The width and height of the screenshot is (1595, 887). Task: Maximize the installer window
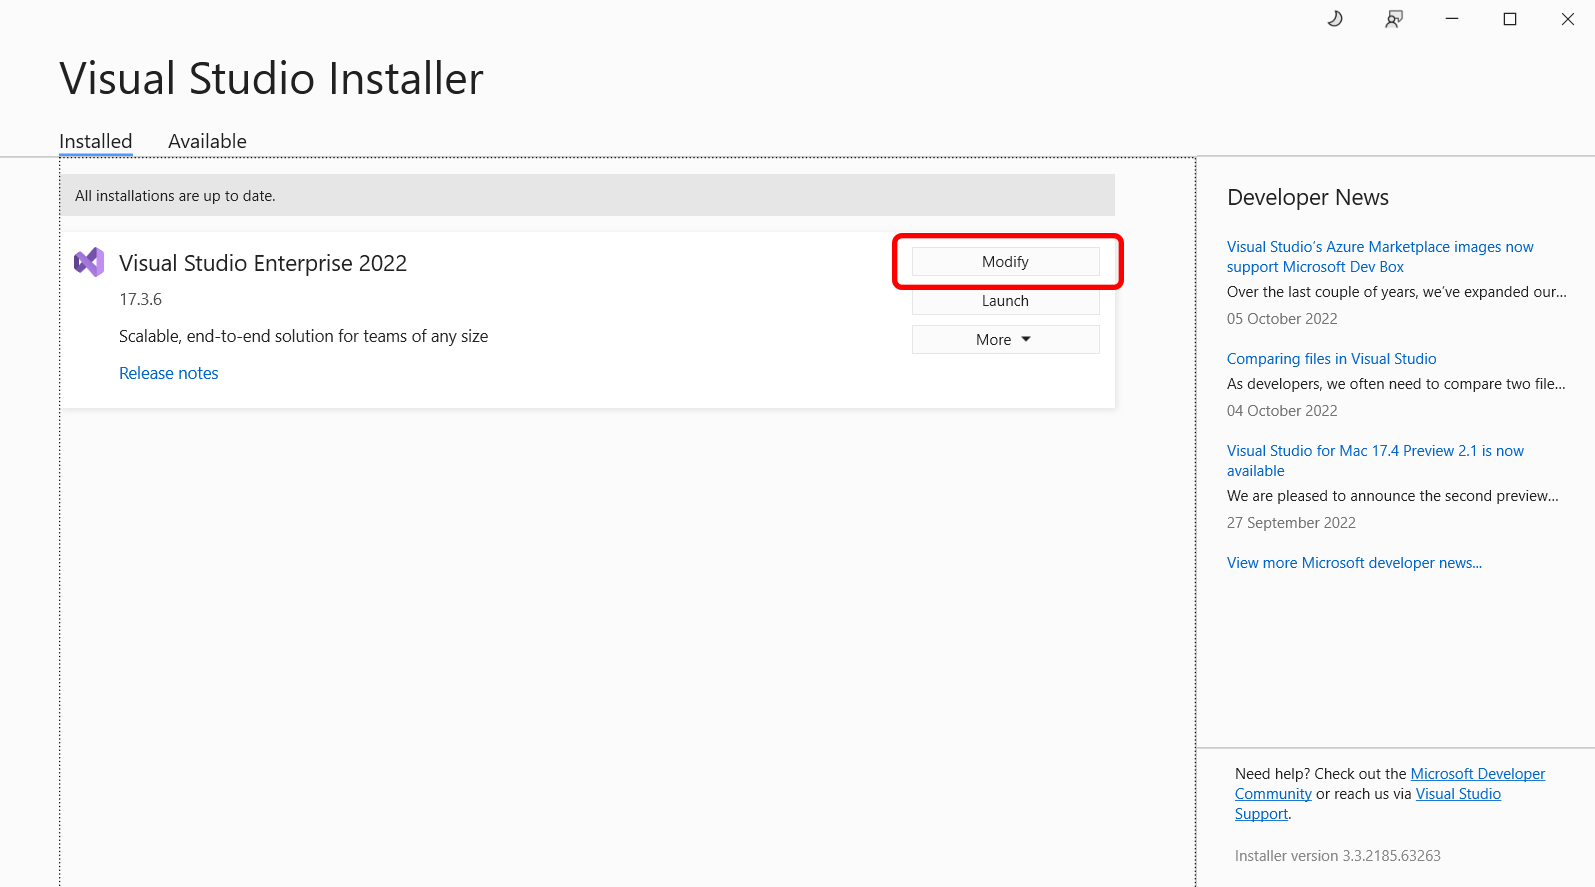1510,19
